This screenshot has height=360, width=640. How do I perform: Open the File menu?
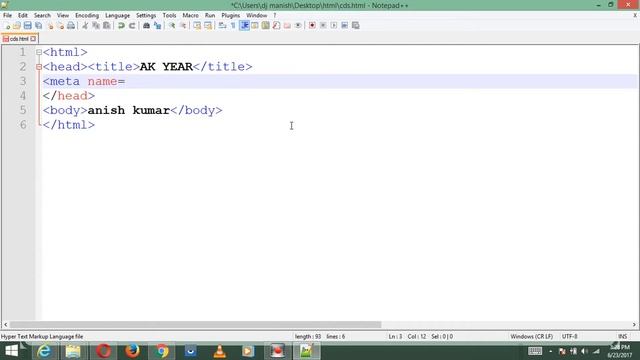[x=7, y=16]
